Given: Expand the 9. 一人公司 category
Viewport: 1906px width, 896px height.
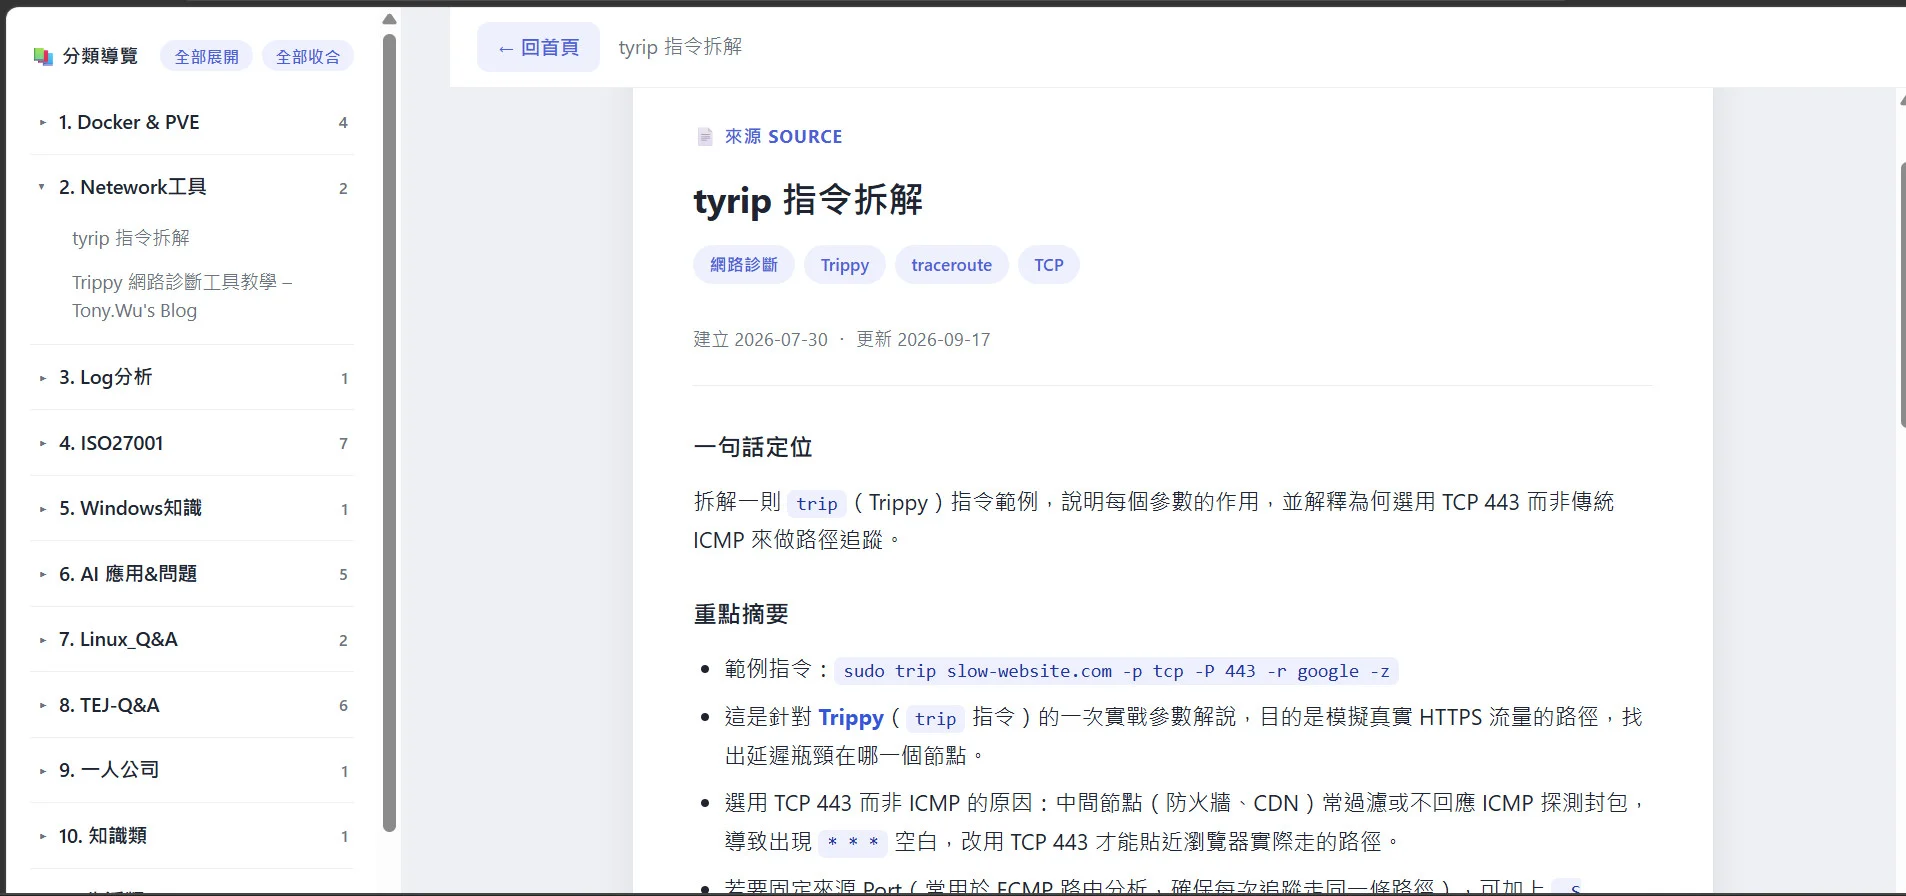Looking at the screenshot, I should (x=192, y=770).
